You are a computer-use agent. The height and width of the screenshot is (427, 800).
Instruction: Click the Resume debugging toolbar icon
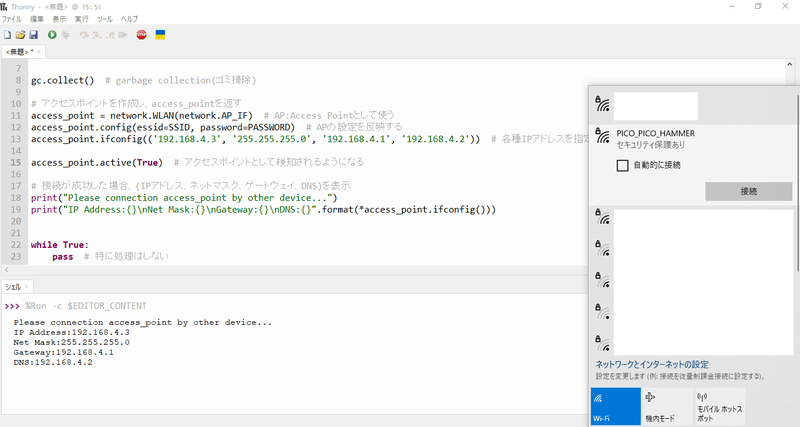(124, 34)
